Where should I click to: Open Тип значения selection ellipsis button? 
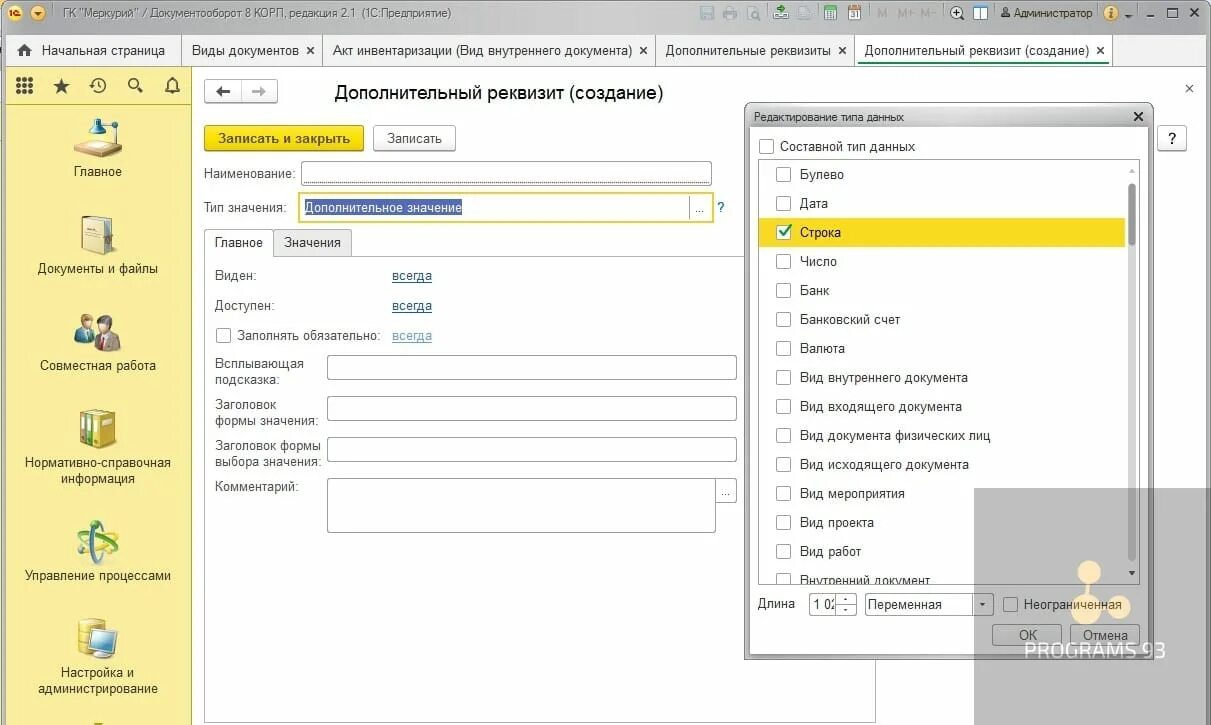tap(700, 208)
